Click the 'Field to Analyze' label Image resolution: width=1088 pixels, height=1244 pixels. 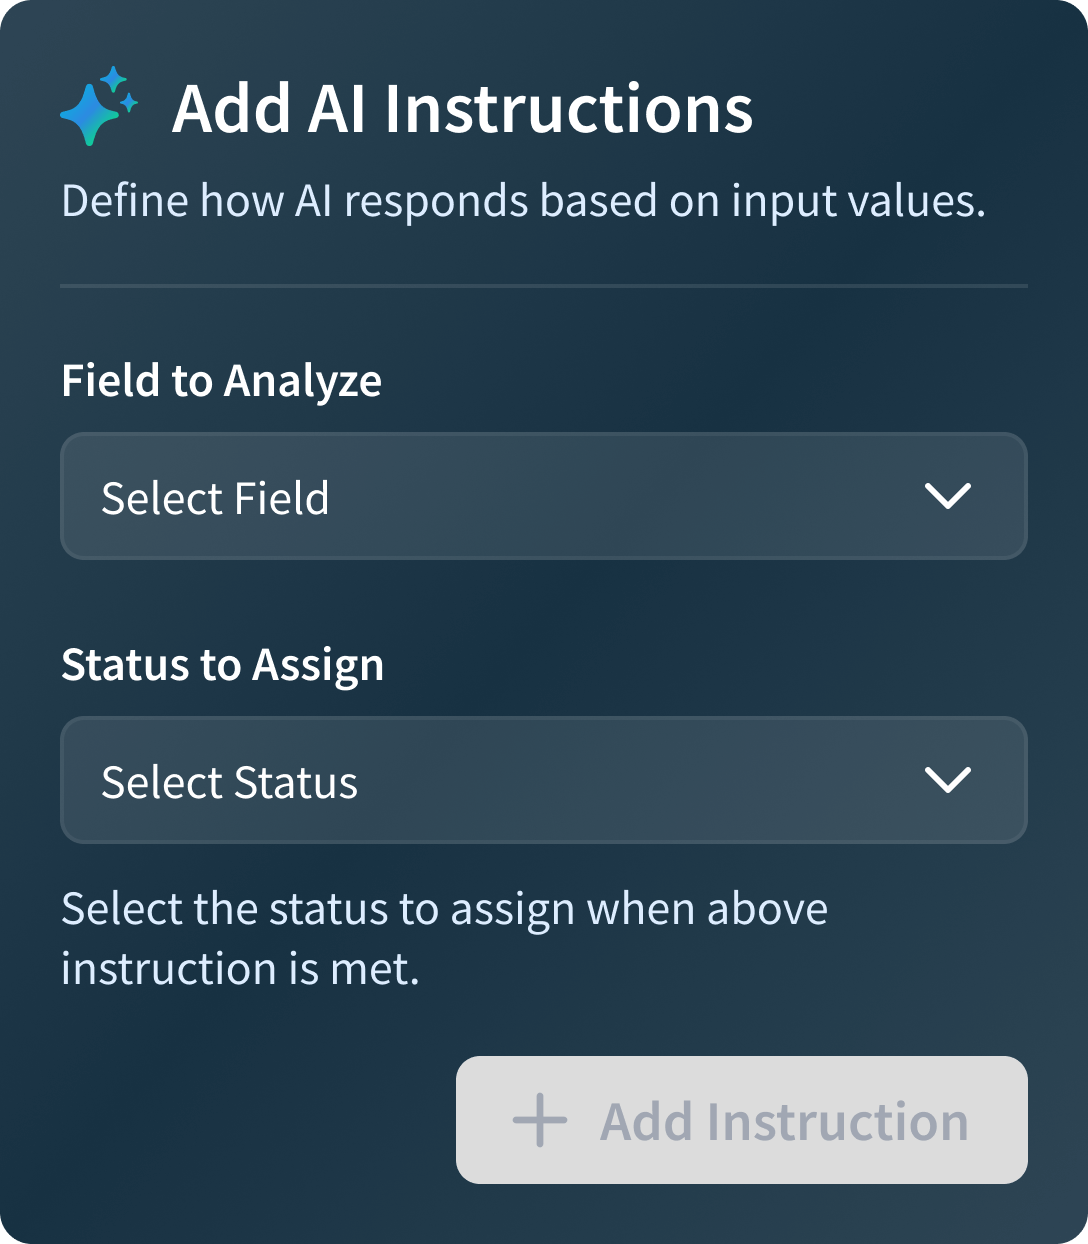(221, 381)
